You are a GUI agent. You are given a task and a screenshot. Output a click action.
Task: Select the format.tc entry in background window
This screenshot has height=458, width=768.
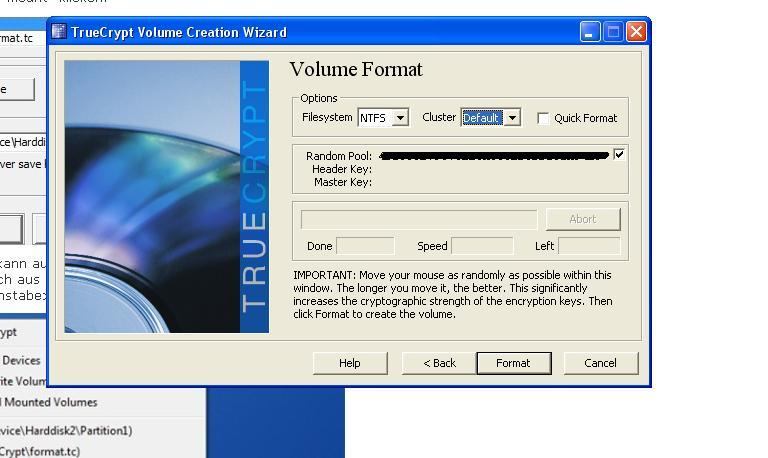point(40,451)
